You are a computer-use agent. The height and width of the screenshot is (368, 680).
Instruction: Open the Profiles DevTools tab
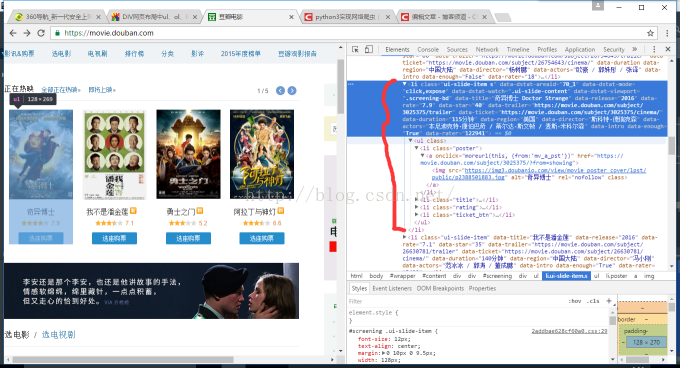click(547, 49)
